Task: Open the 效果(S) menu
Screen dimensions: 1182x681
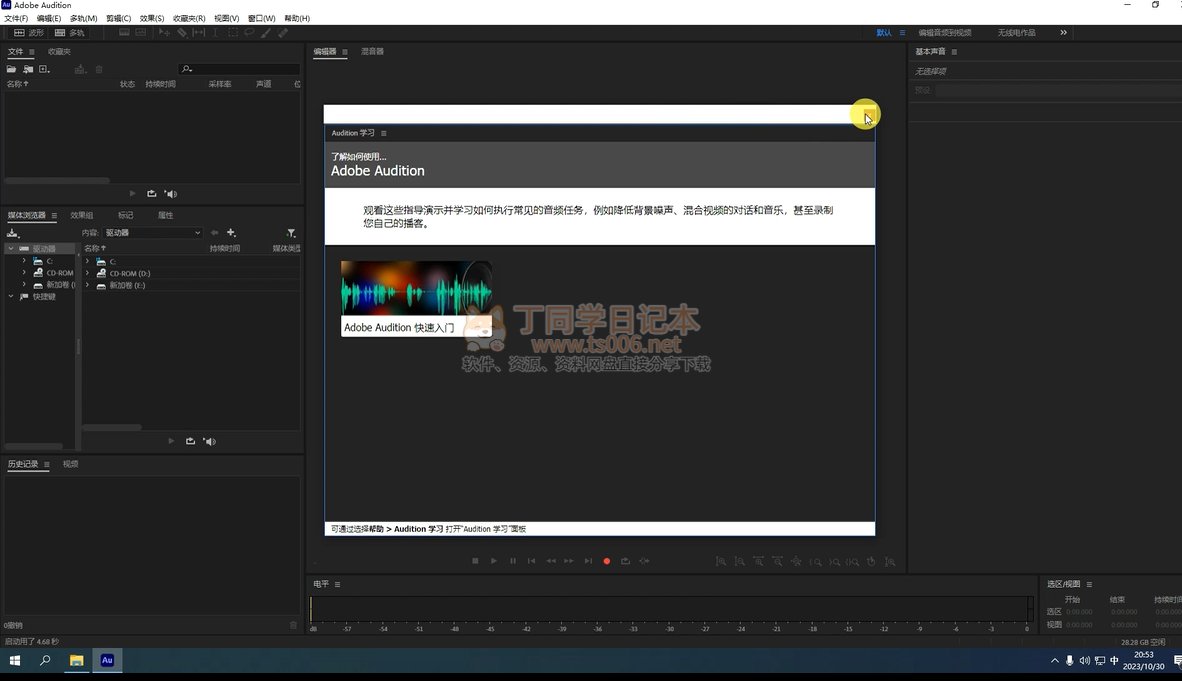Action: [x=152, y=19]
